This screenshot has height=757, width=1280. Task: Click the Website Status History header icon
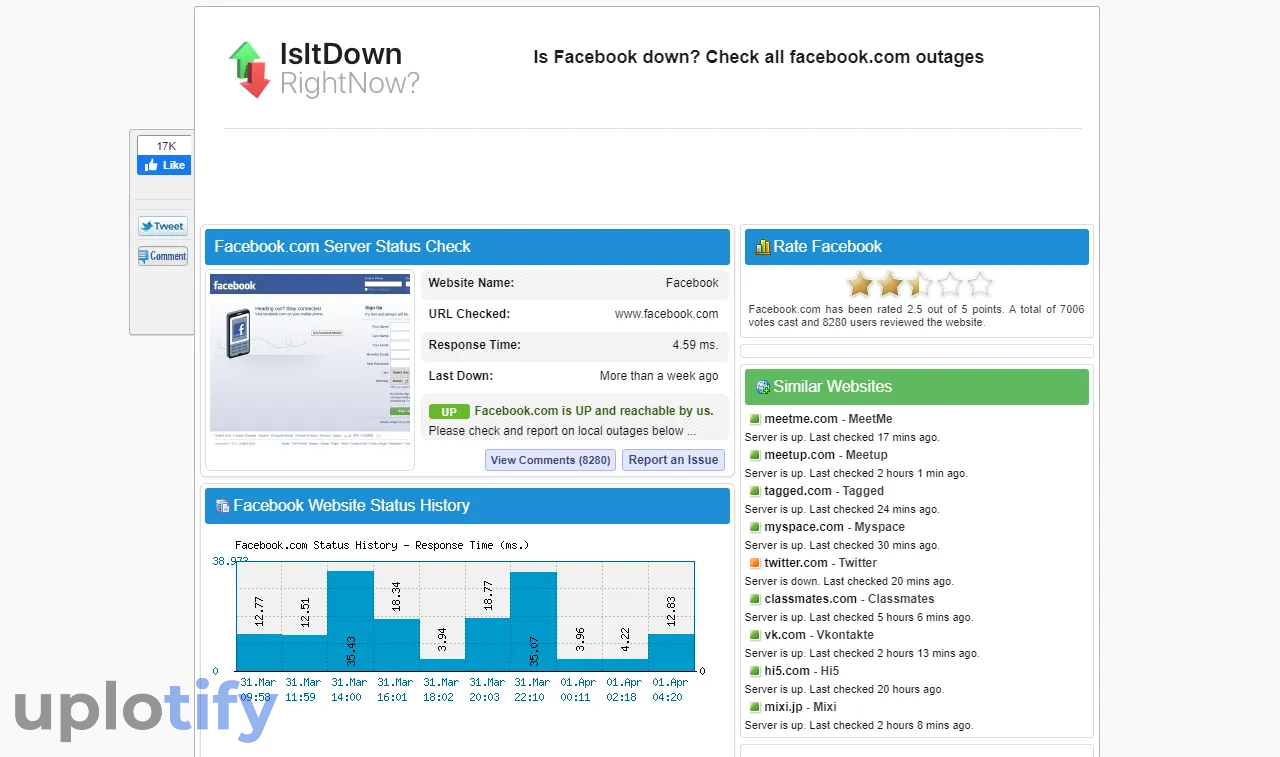tap(222, 506)
